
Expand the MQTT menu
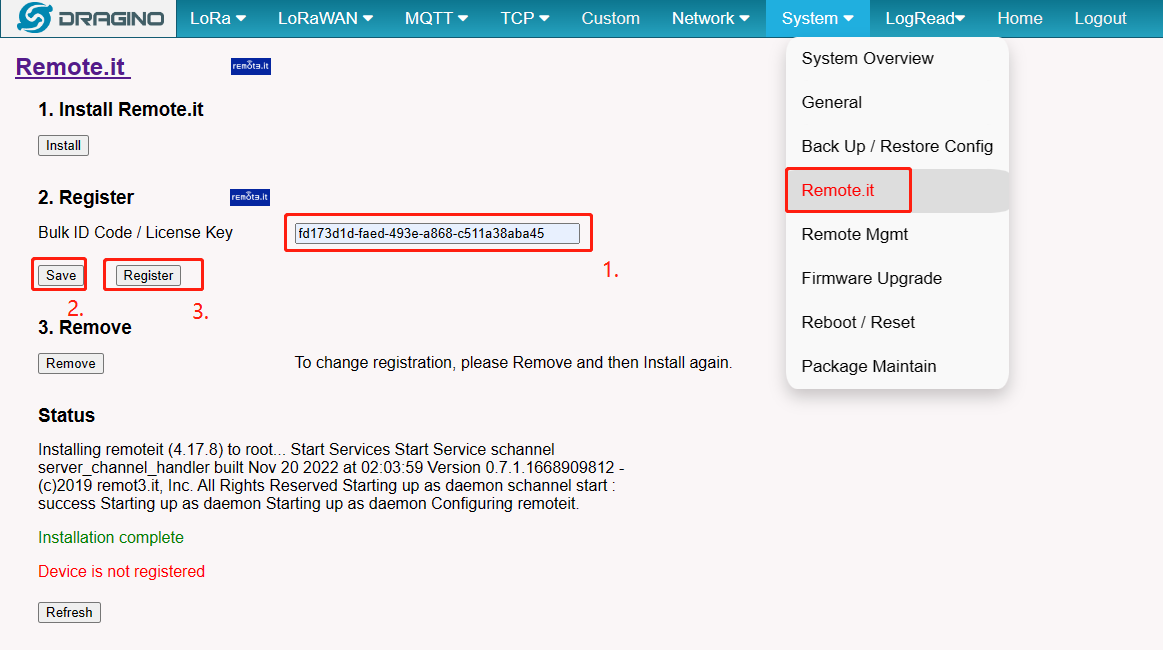click(436, 19)
